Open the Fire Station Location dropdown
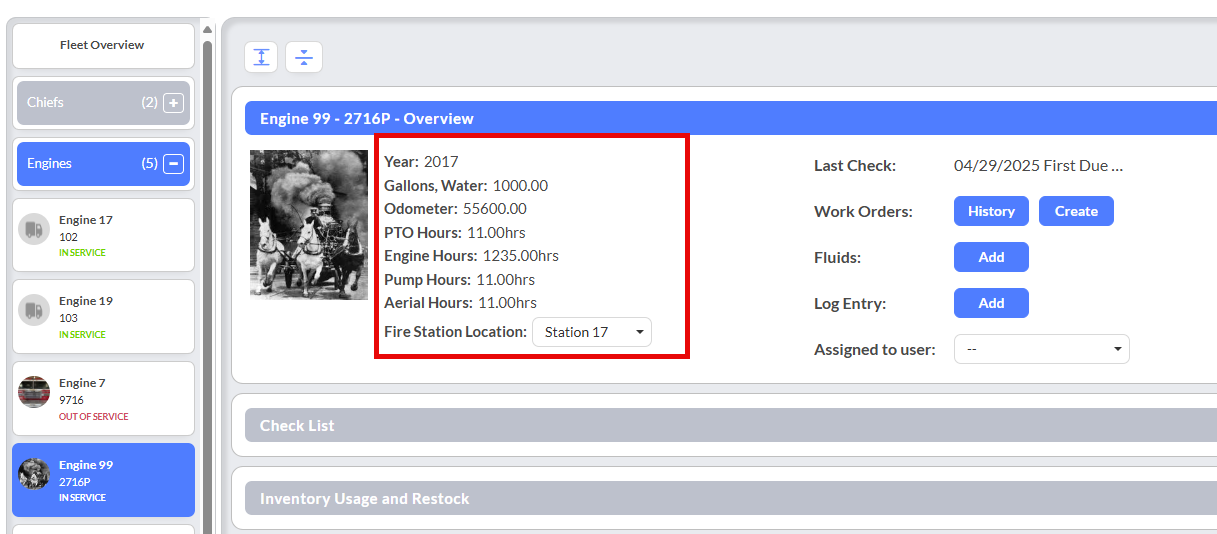The width and height of the screenshot is (1217, 534). click(x=591, y=332)
